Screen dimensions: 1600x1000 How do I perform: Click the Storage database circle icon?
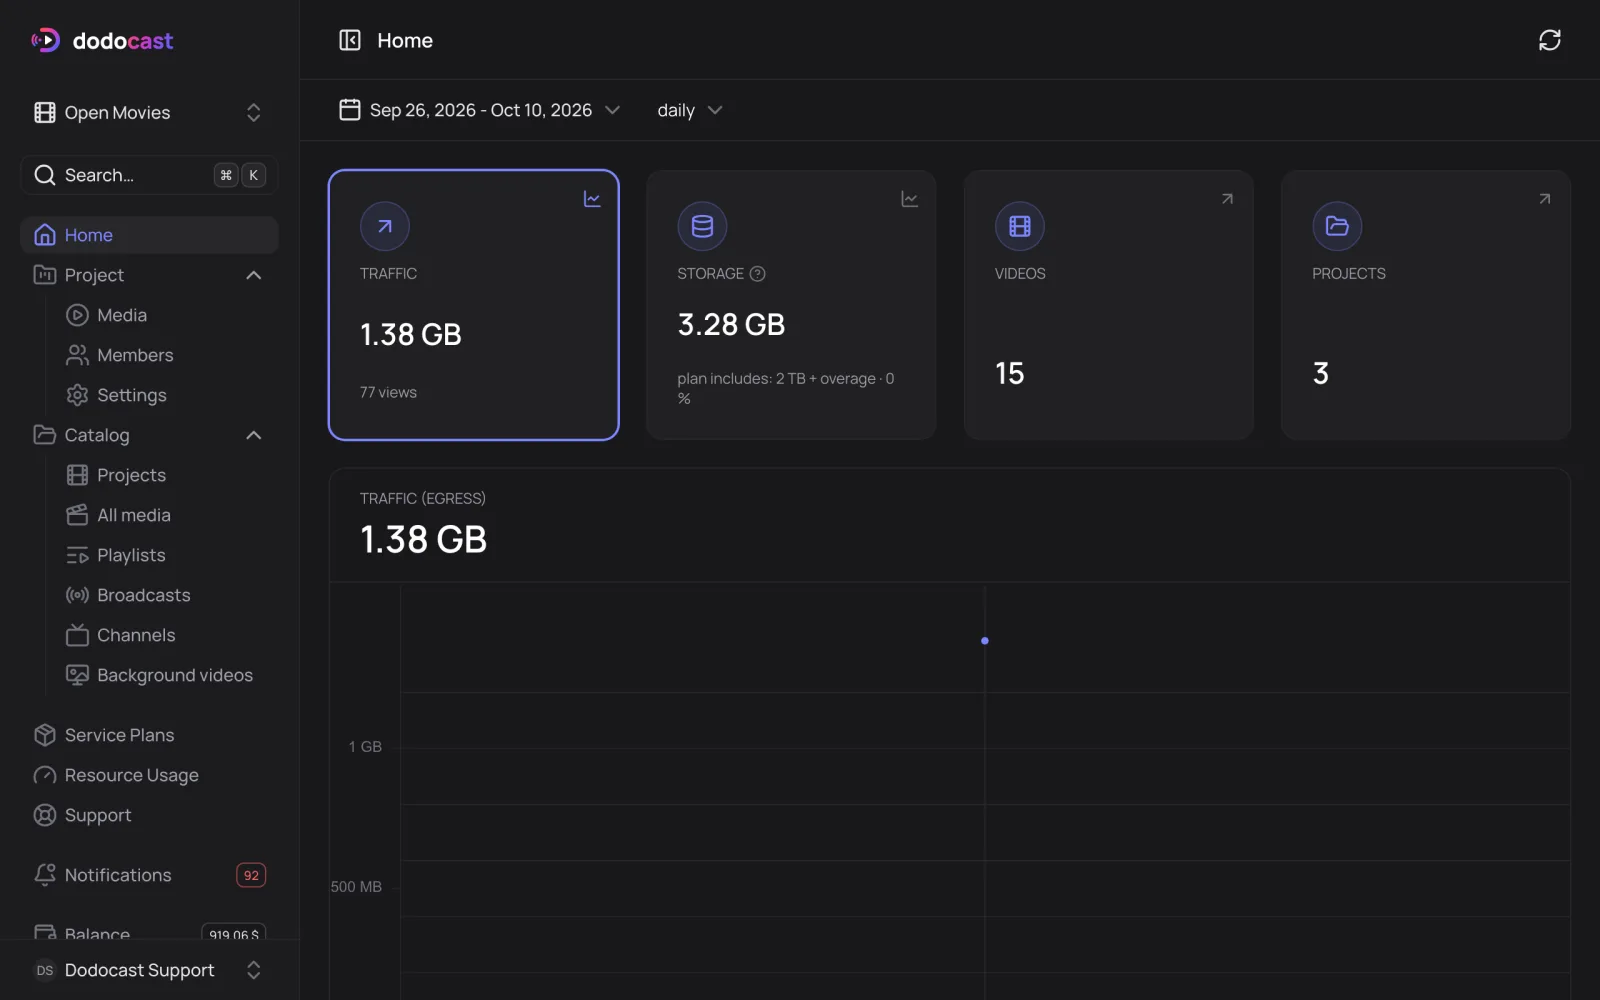tap(702, 226)
